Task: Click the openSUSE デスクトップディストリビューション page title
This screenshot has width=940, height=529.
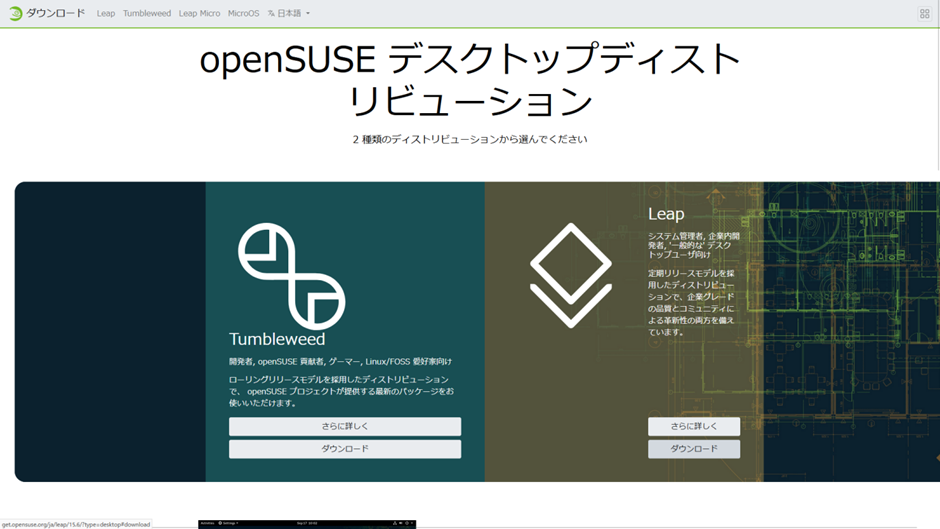Action: pos(470,81)
